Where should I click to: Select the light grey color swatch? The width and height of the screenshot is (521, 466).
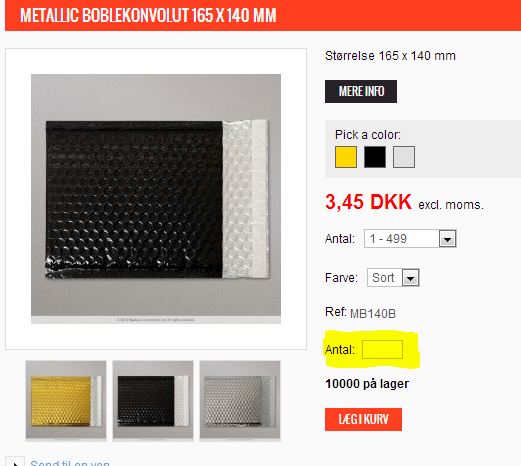pyautogui.click(x=404, y=157)
